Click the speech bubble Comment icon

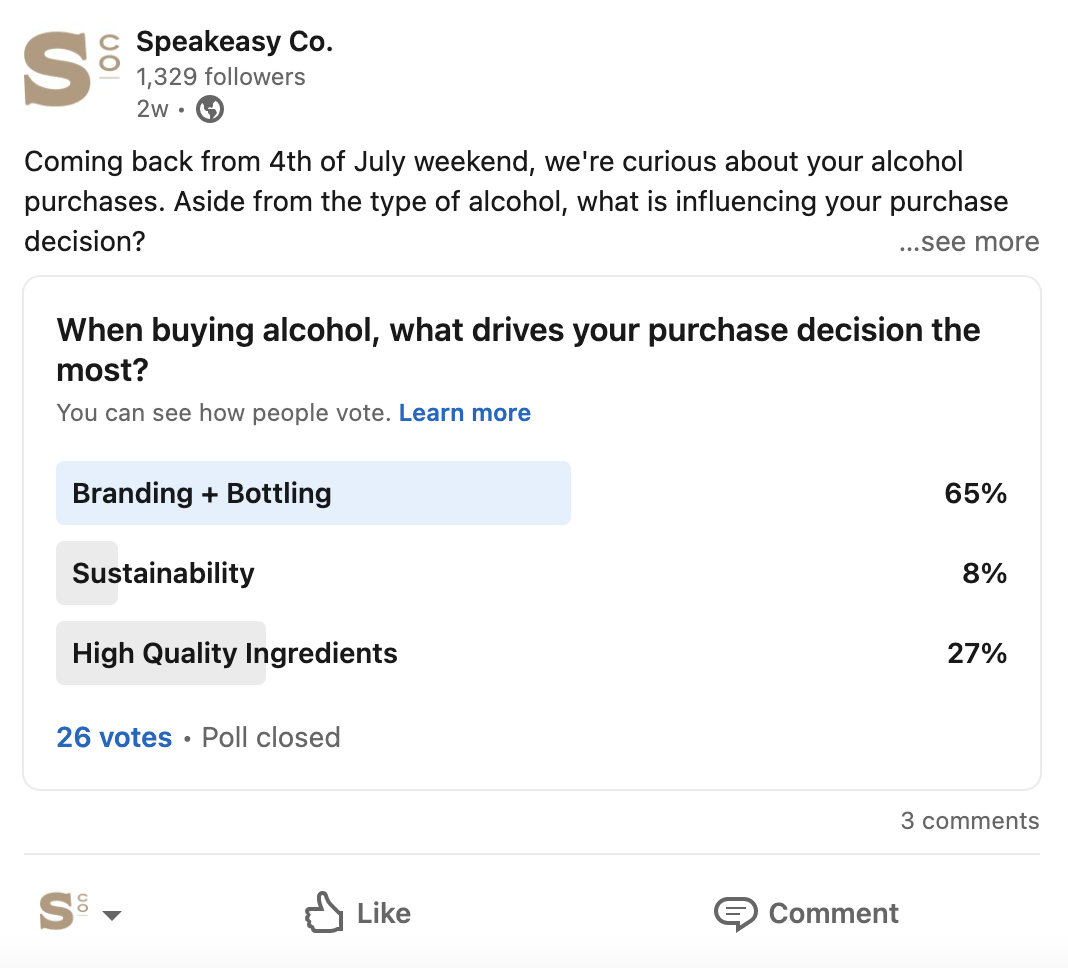pos(735,913)
